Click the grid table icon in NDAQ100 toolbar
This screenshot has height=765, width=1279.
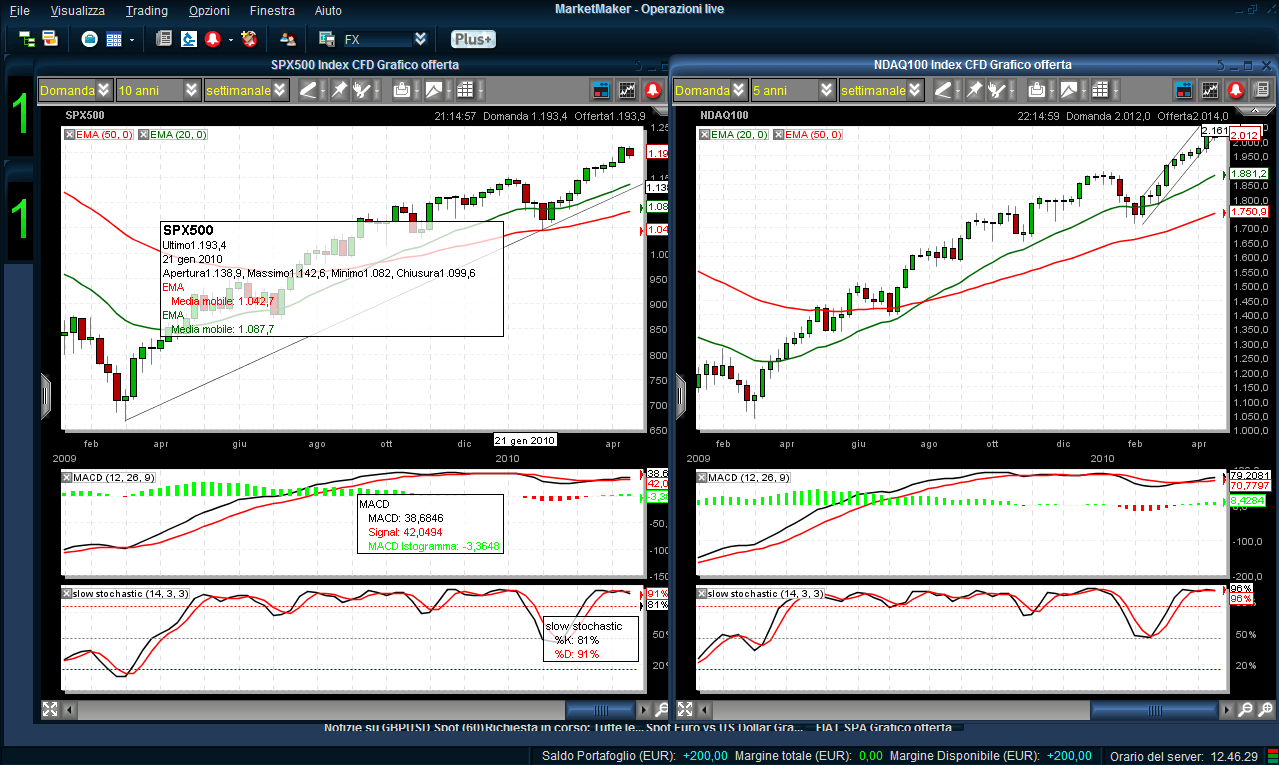[x=1100, y=90]
